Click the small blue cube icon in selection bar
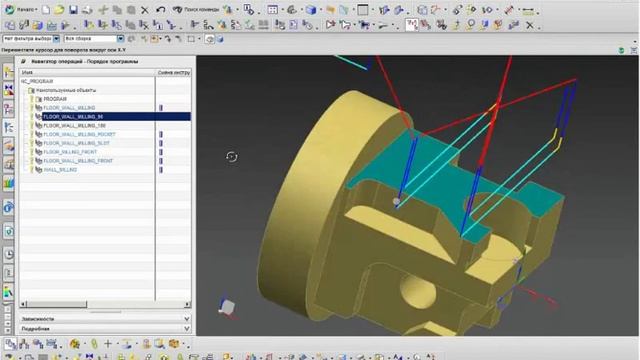Viewport: 640px width, 360px height. [x=220, y=39]
